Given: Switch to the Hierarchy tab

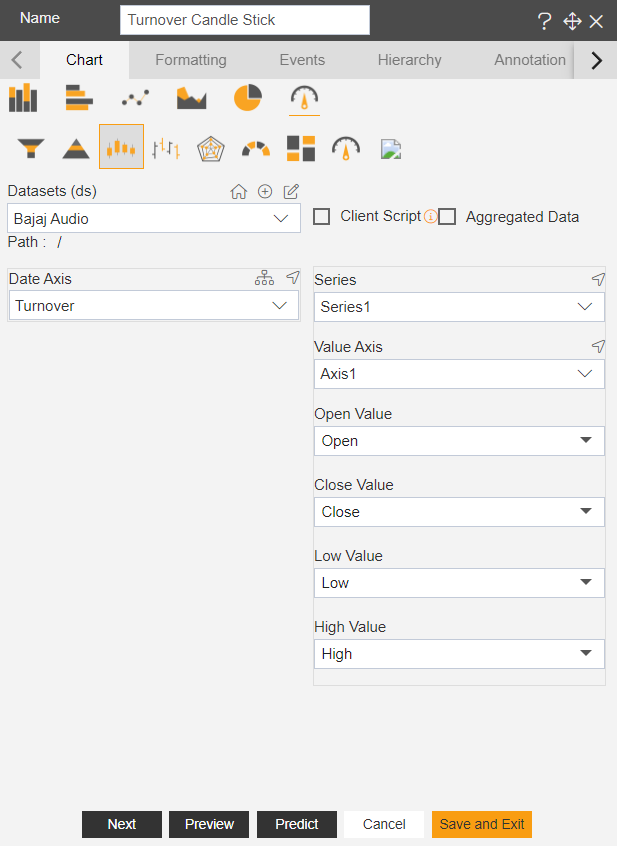Looking at the screenshot, I should point(409,60).
